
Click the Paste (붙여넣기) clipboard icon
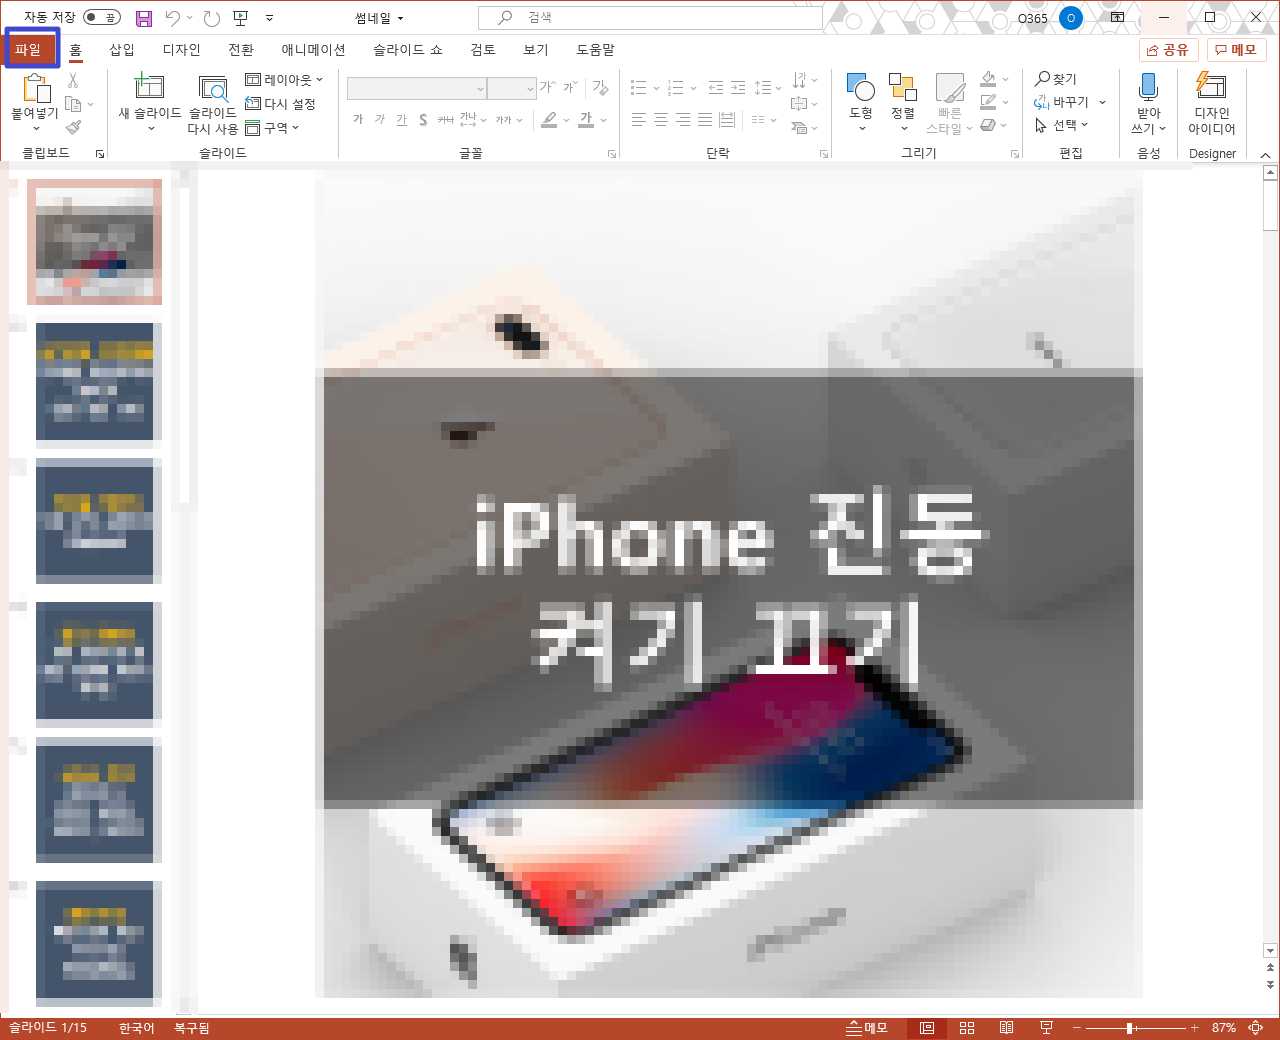click(x=35, y=89)
